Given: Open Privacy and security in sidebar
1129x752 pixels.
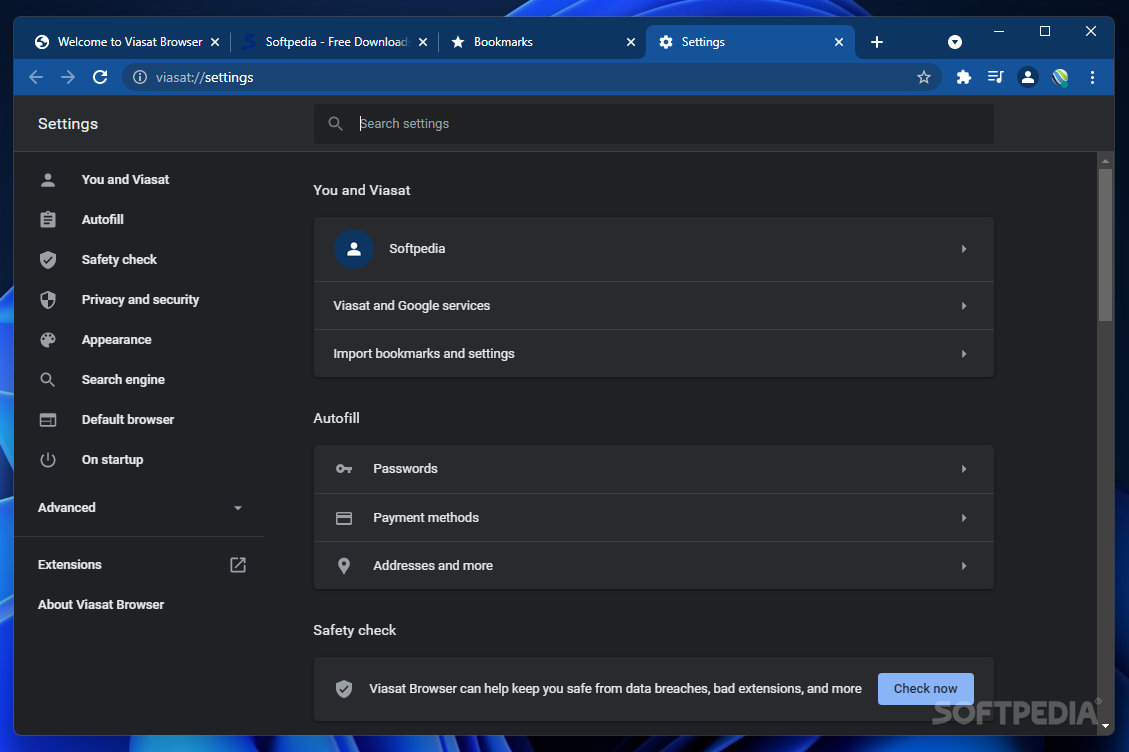Looking at the screenshot, I should point(140,300).
